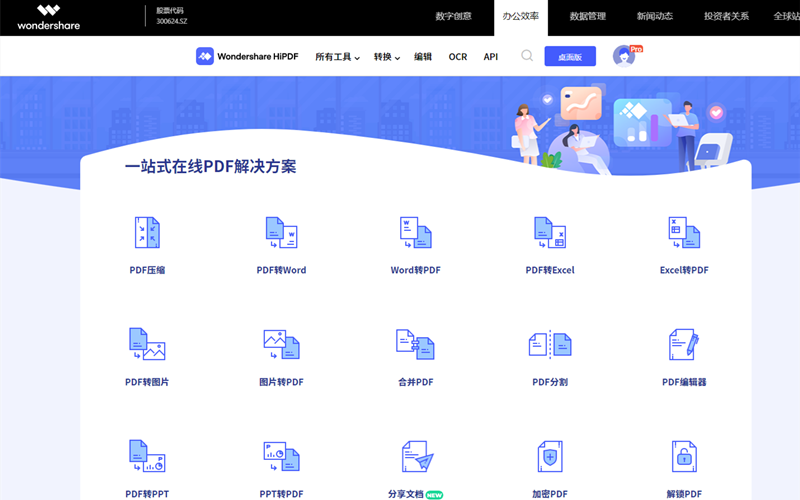Screen dimensions: 800x500
Task: Open the PDF编辑器 editor icon
Action: [x=684, y=344]
